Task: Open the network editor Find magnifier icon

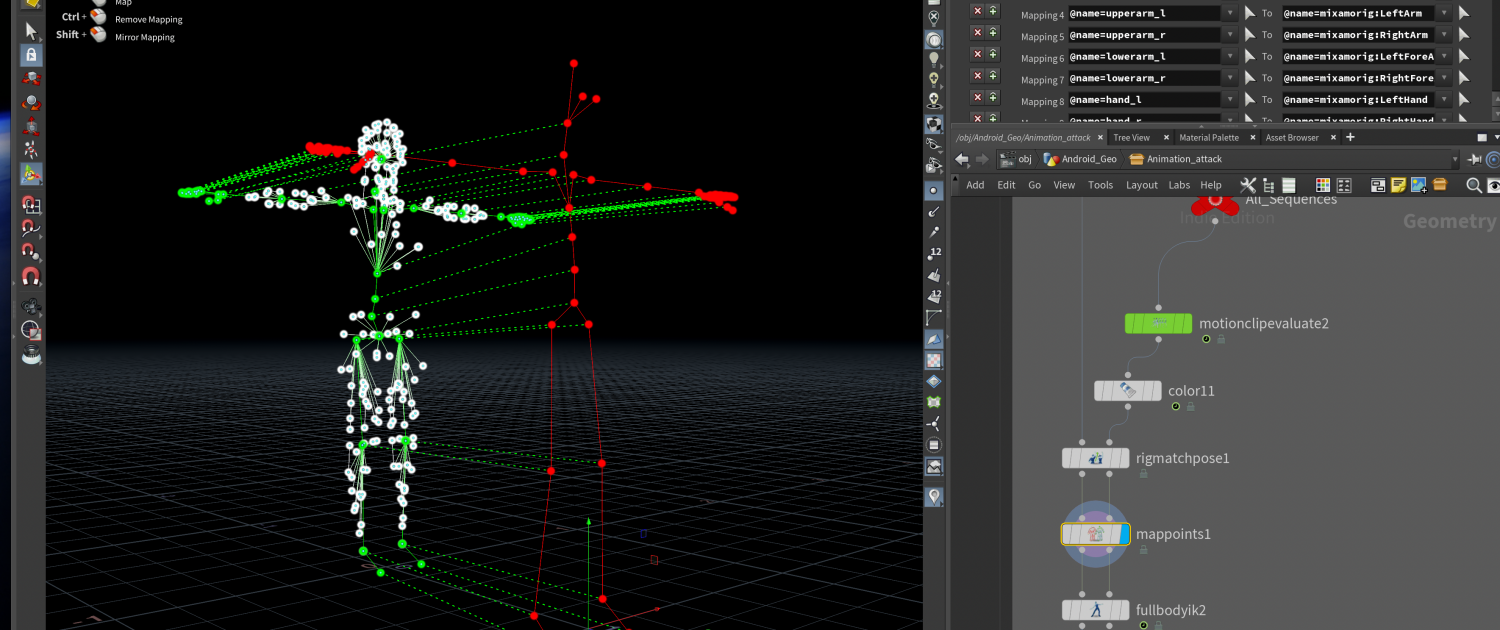Action: coord(1473,185)
